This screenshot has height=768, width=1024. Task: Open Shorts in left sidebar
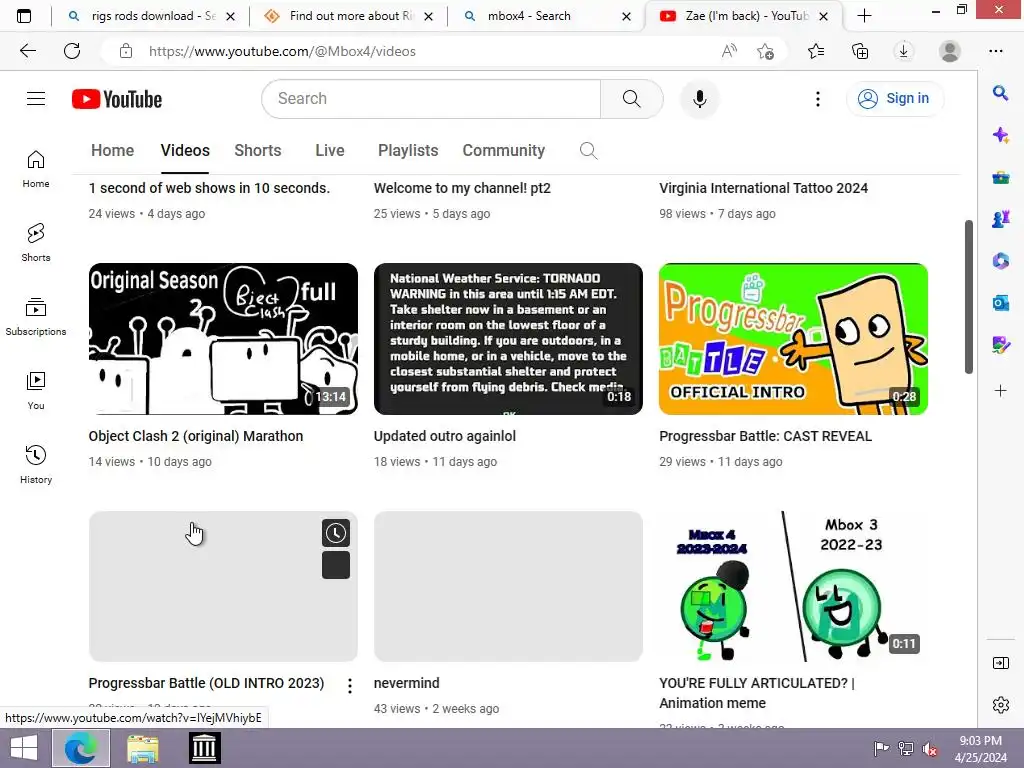(36, 243)
